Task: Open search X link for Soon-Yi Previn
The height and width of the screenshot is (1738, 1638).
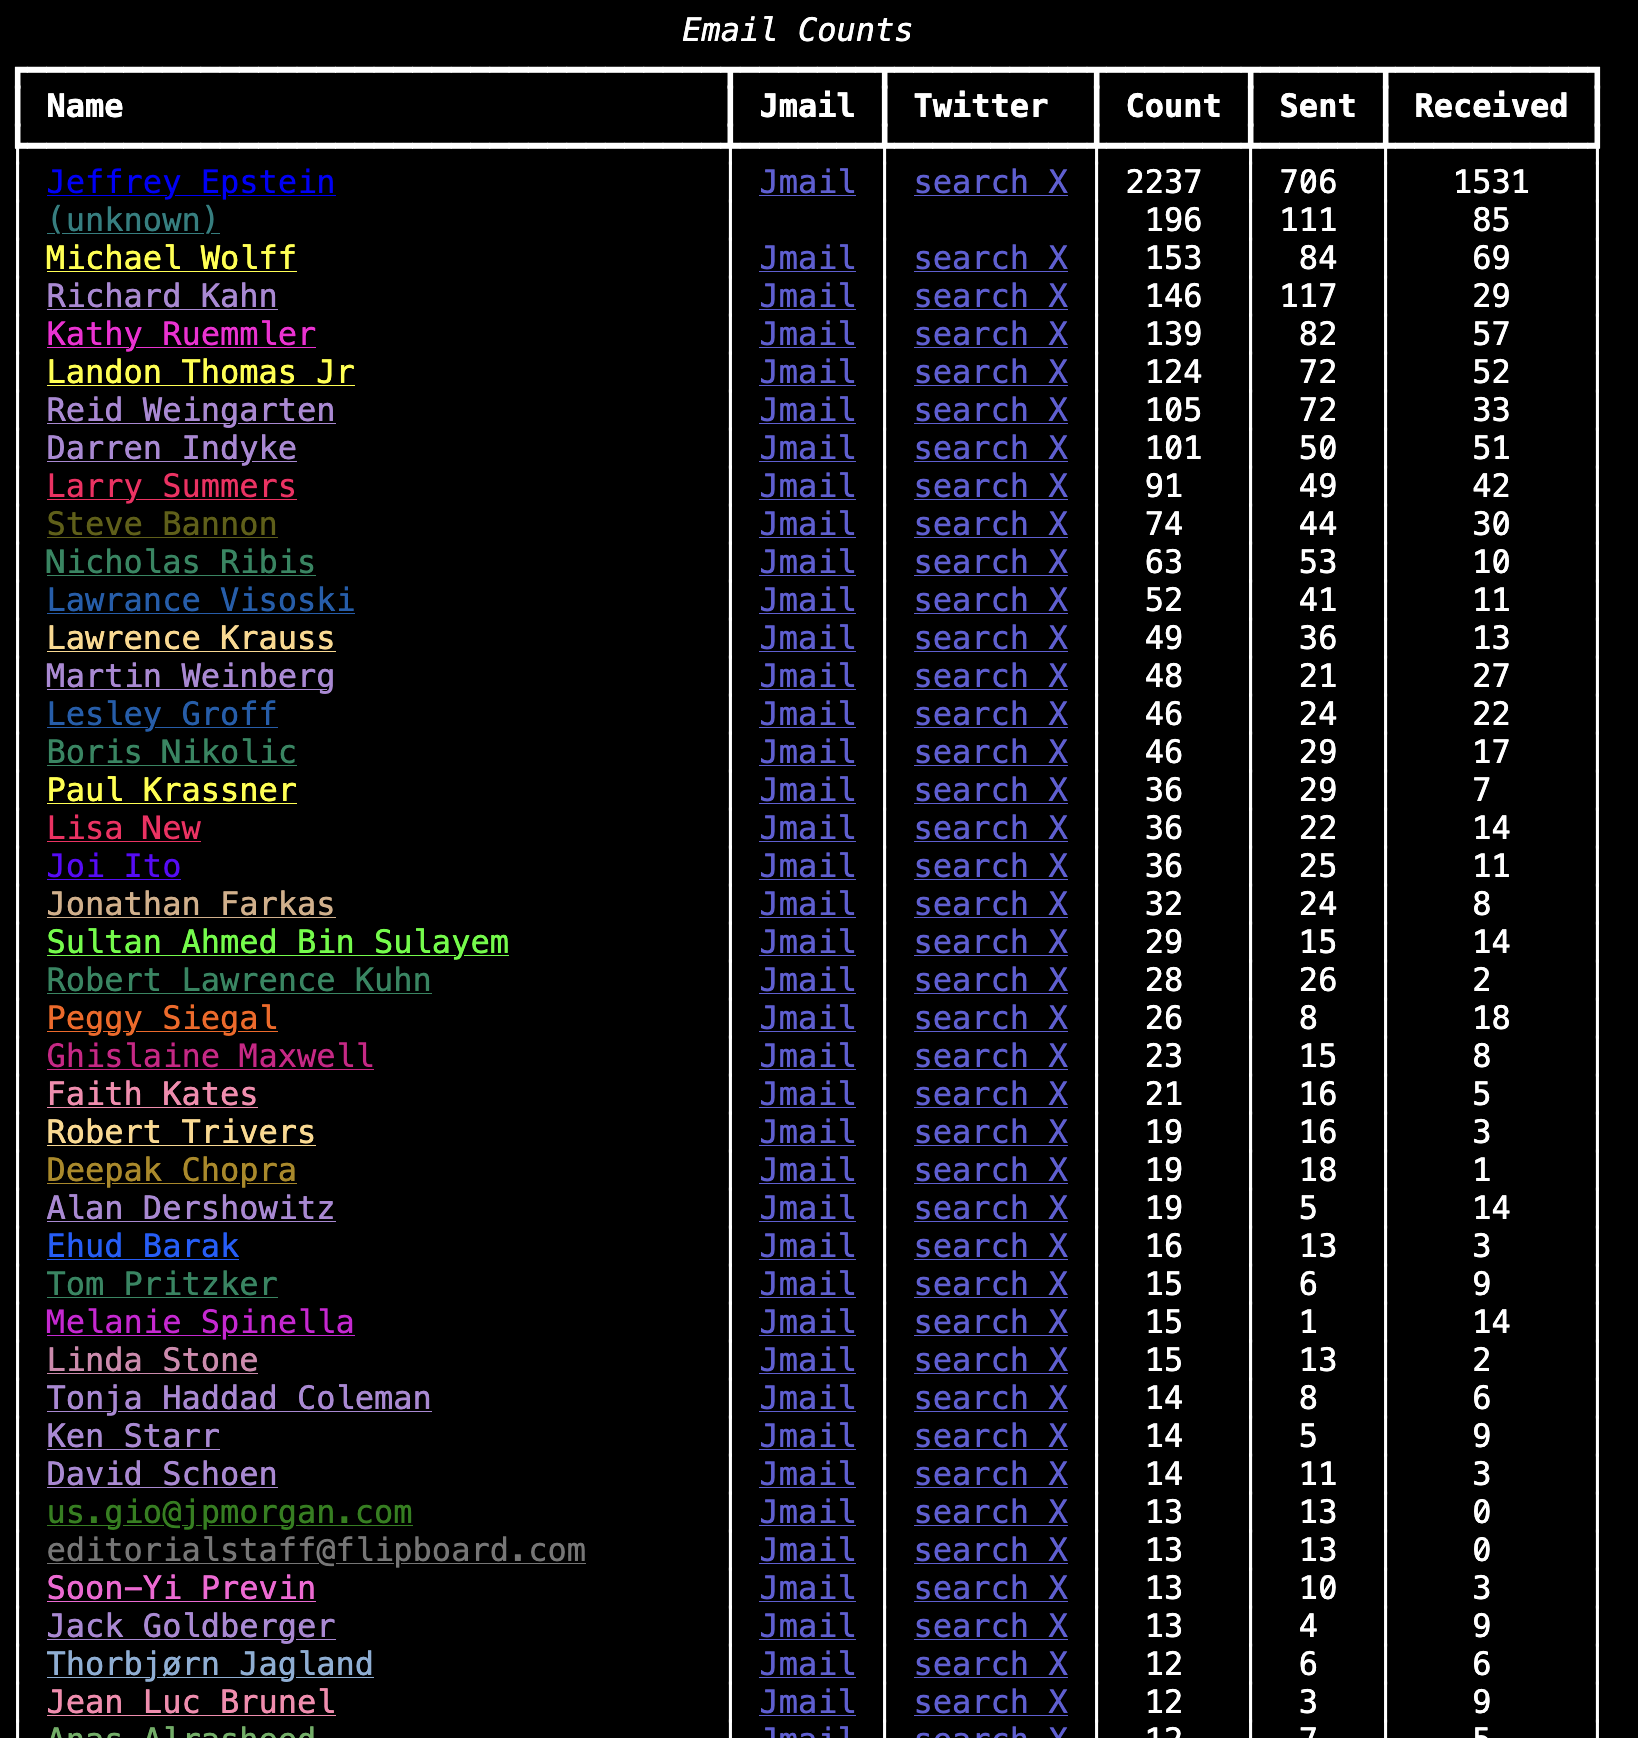Action: (x=991, y=1588)
